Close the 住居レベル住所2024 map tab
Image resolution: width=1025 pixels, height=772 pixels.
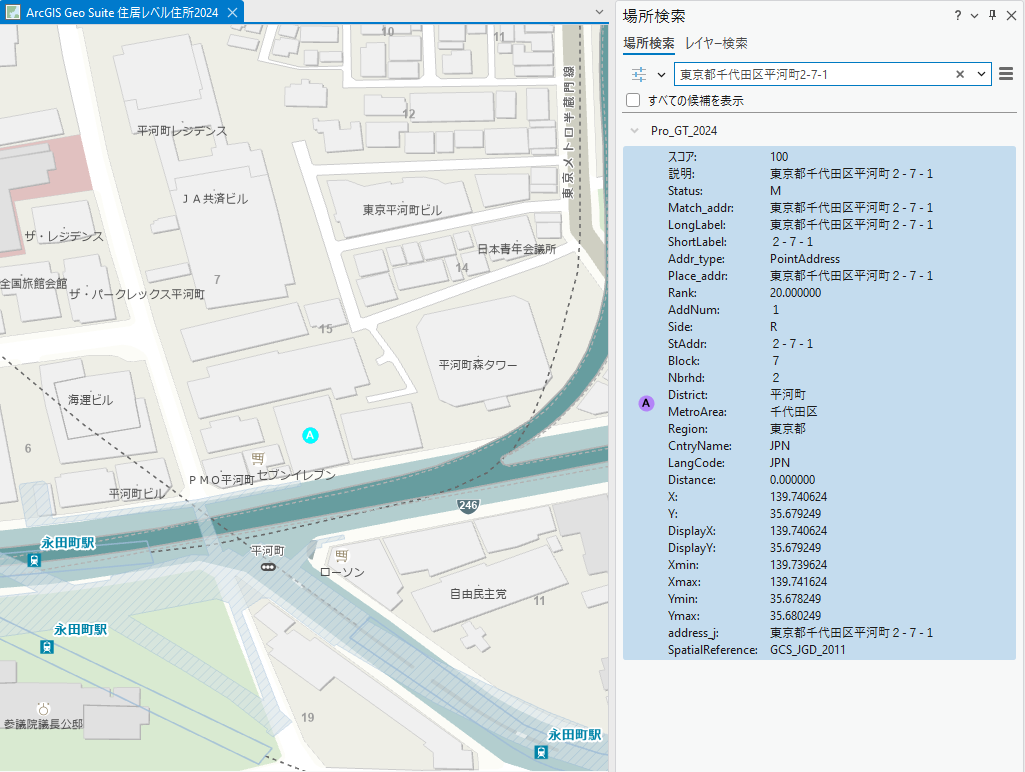pos(232,12)
